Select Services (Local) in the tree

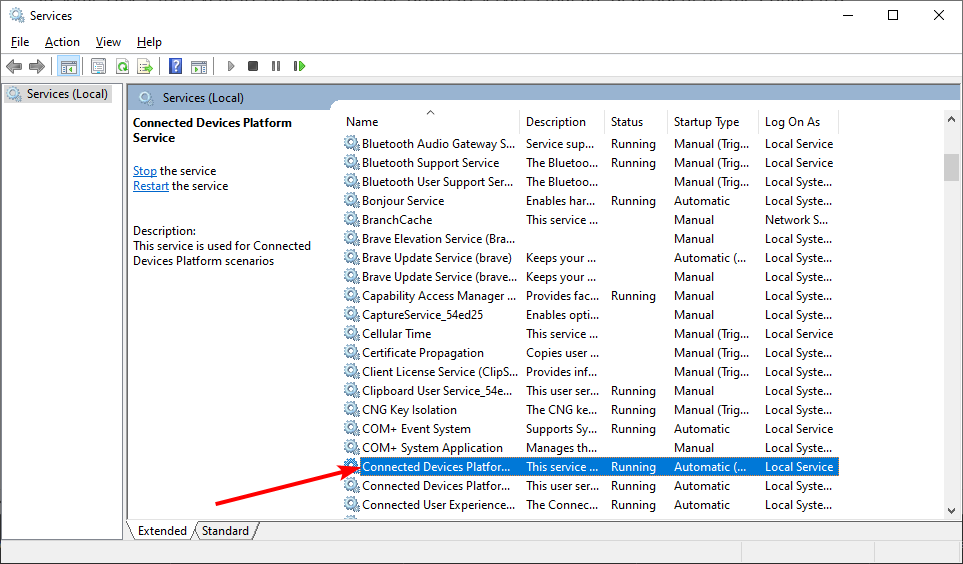click(57, 94)
